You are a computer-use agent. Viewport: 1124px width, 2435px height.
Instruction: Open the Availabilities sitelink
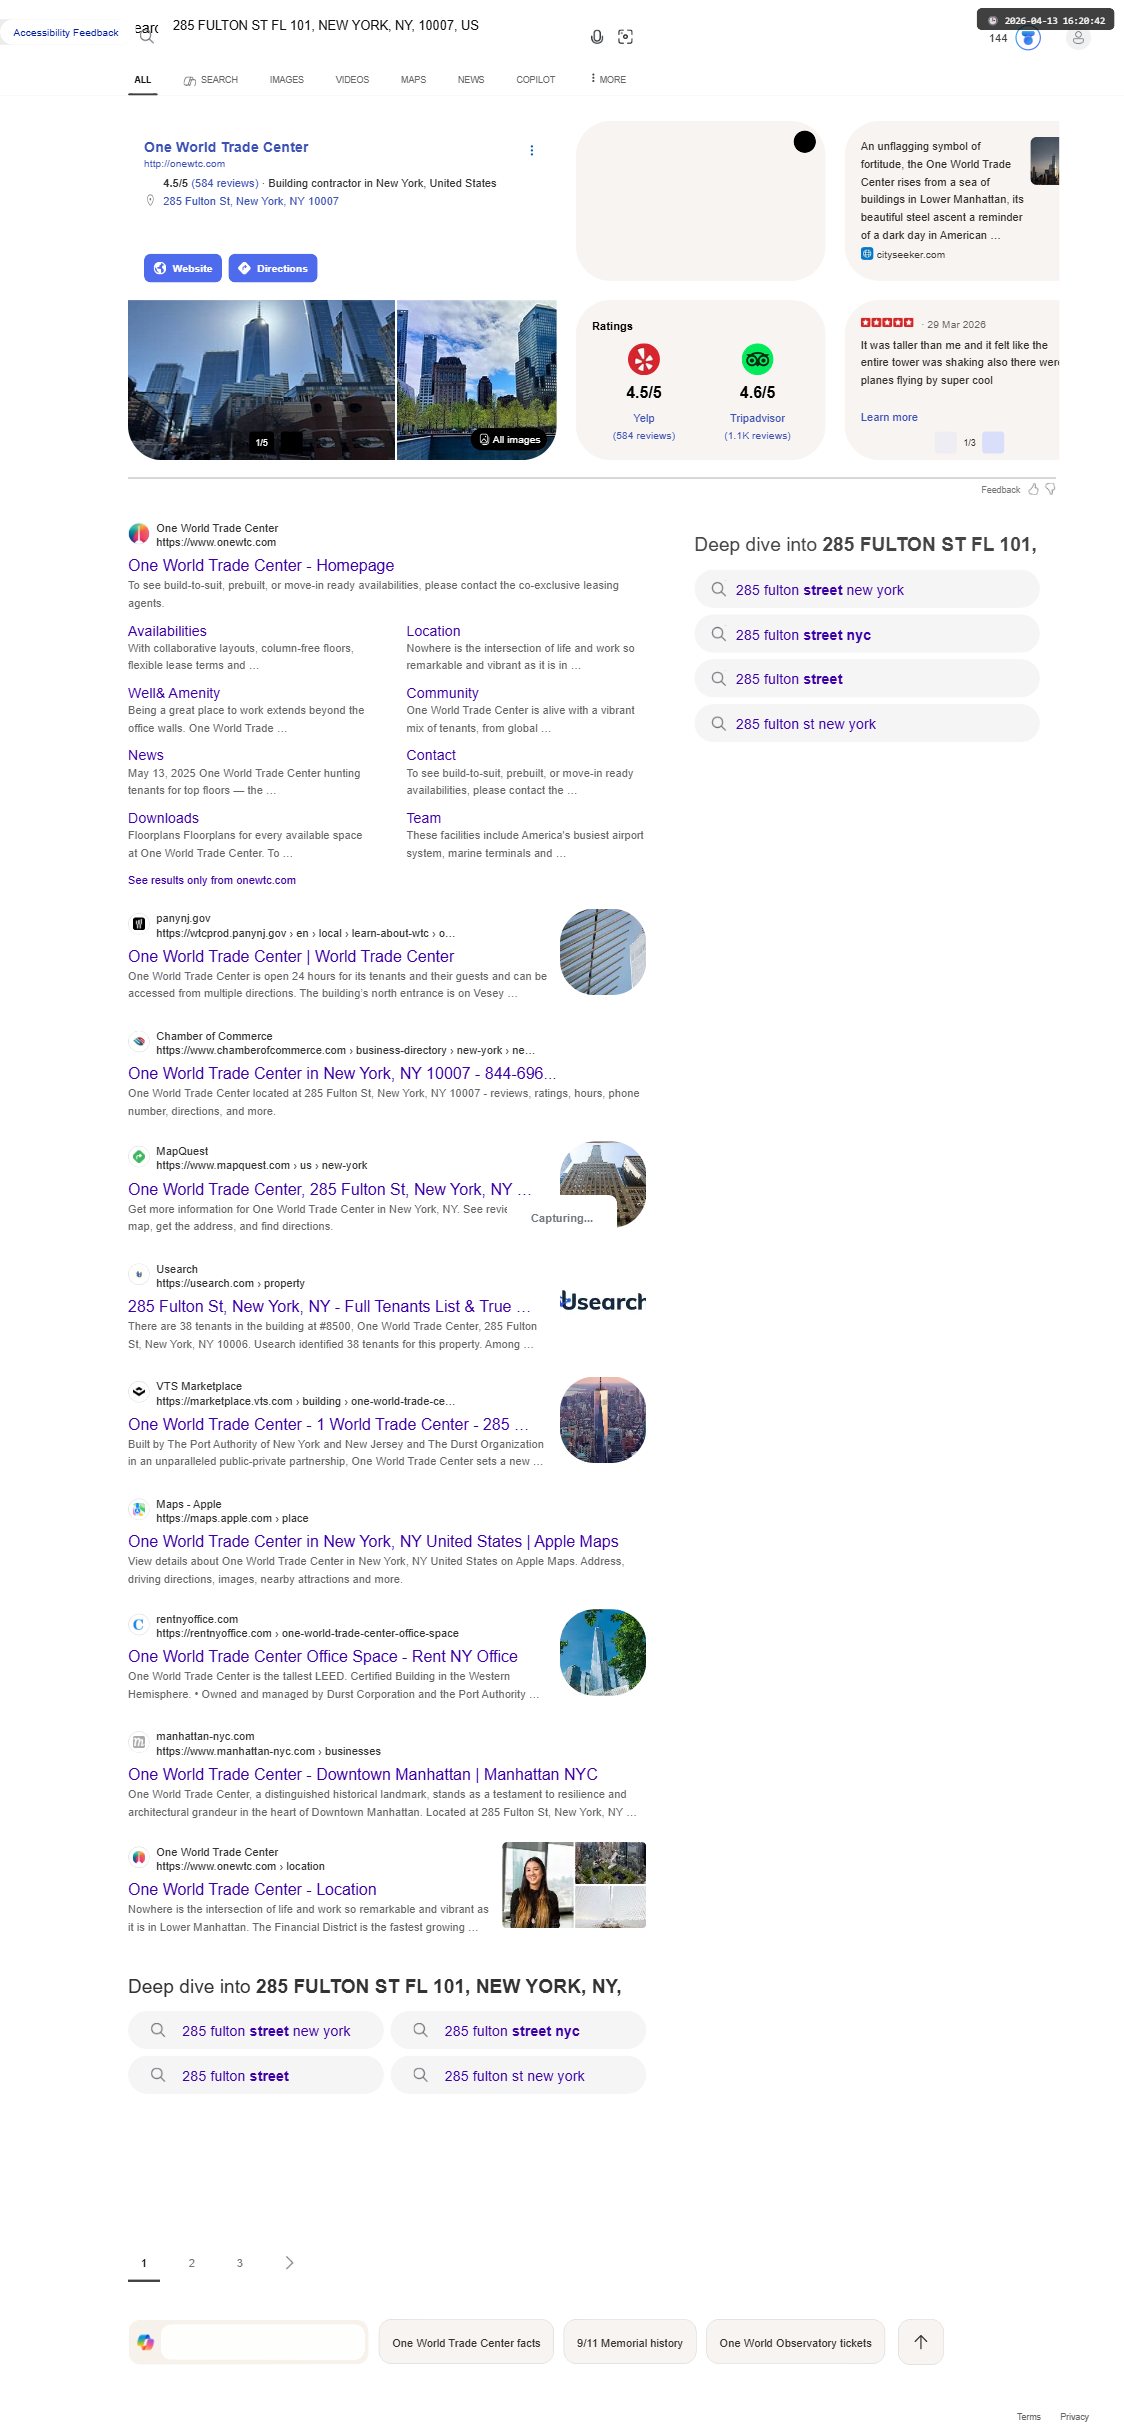pos(167,631)
